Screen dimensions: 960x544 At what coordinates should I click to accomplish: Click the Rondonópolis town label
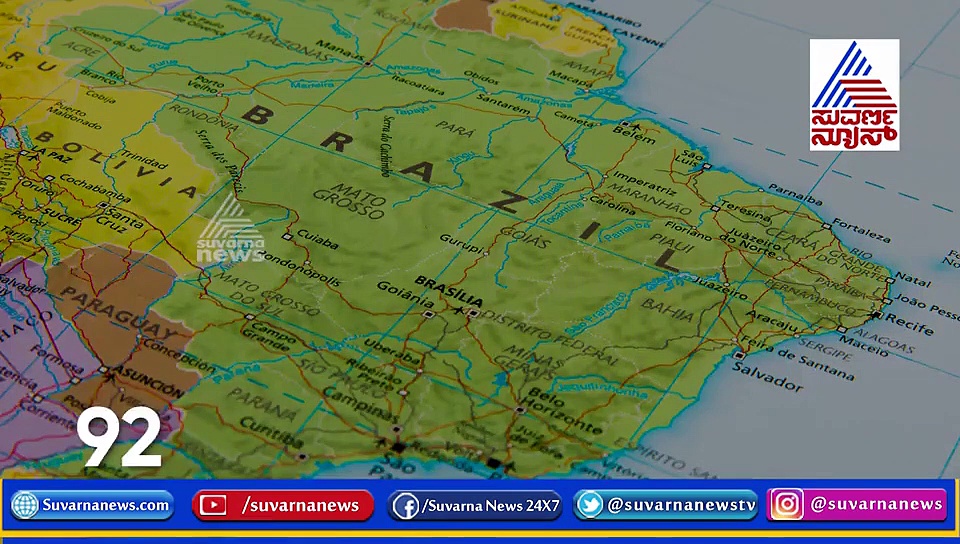(299, 268)
